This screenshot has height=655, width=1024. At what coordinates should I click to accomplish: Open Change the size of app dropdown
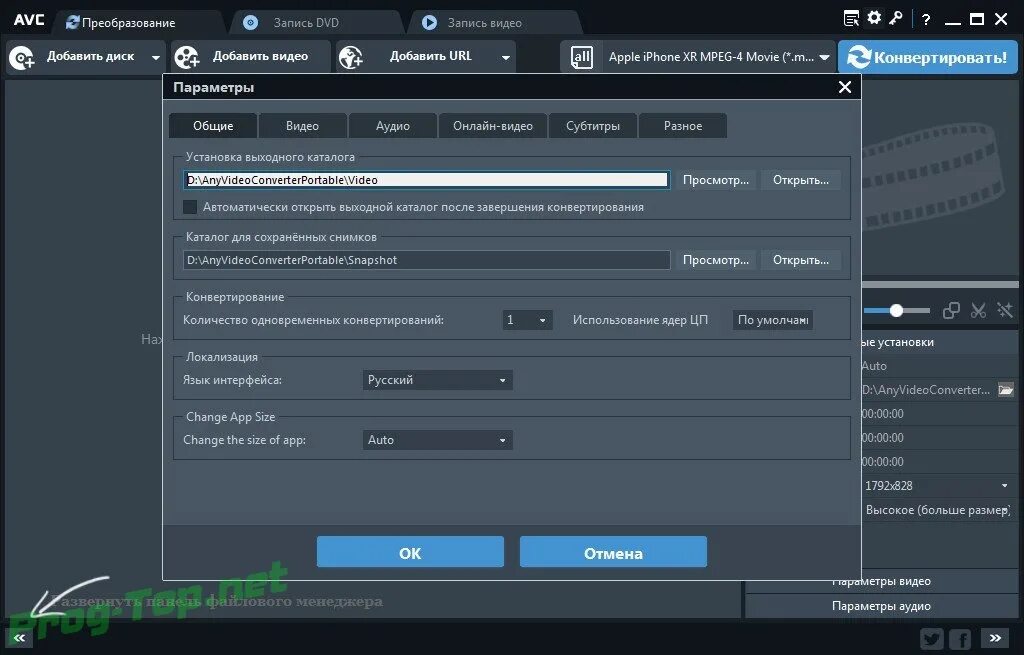click(437, 440)
